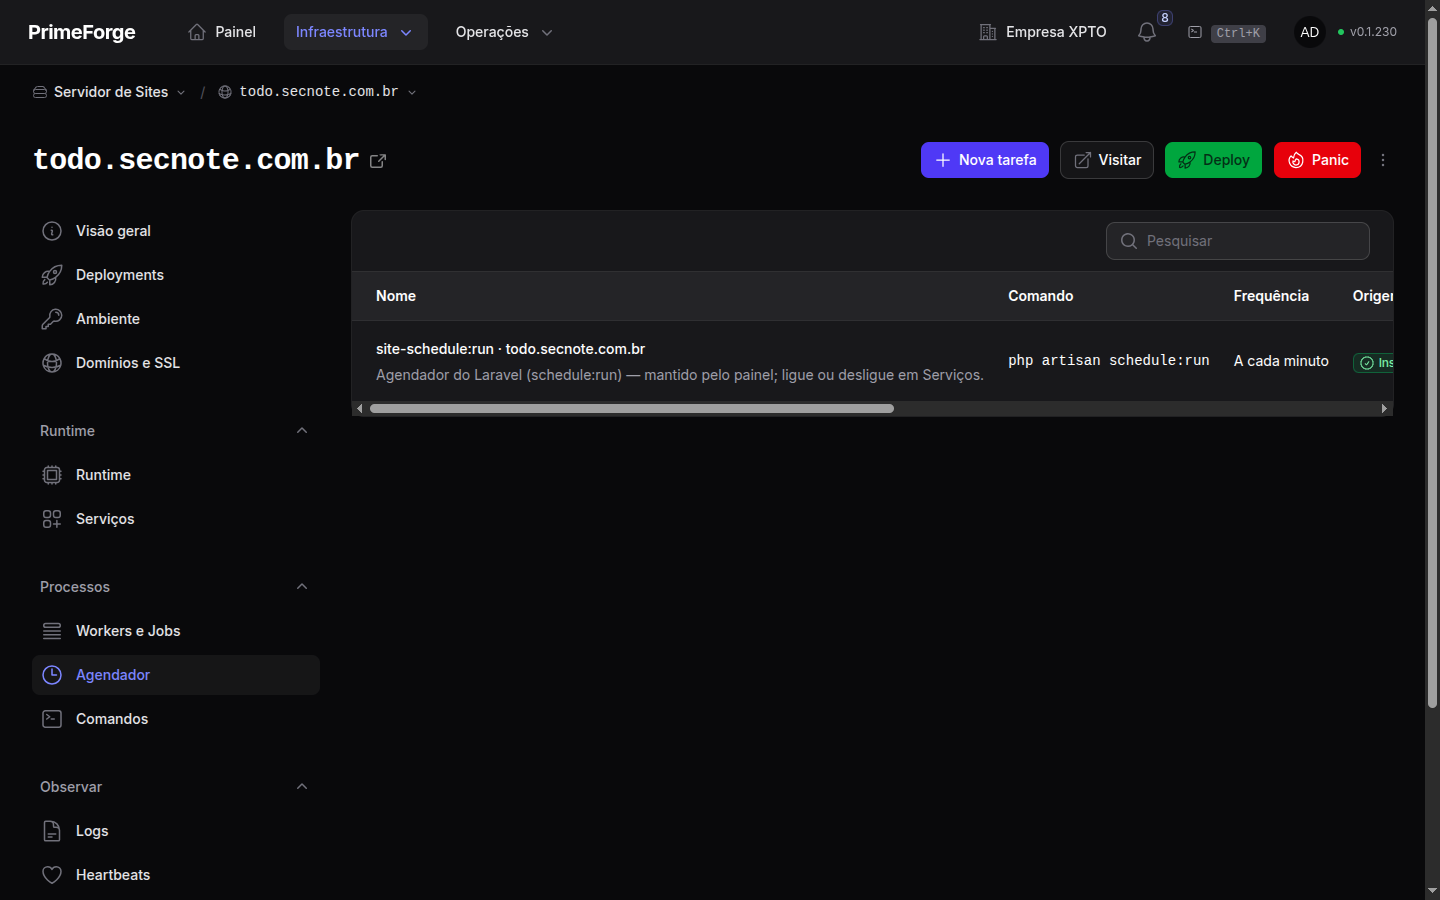Screen dimensions: 1440x900
Task: Click the Ambiente key icon
Action: click(x=52, y=319)
